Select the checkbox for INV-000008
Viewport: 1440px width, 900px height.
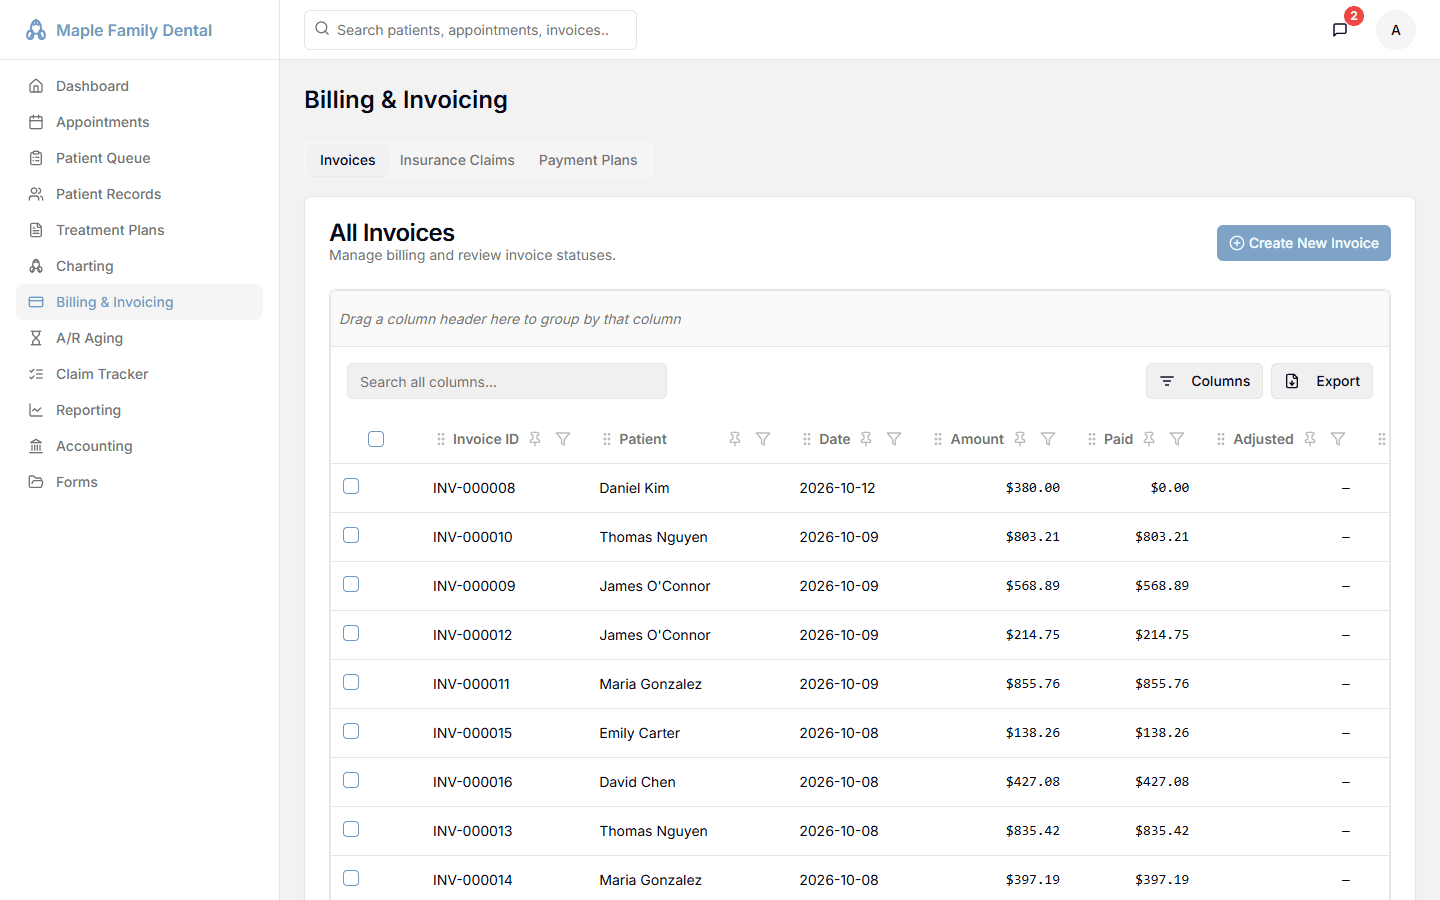pyautogui.click(x=351, y=486)
